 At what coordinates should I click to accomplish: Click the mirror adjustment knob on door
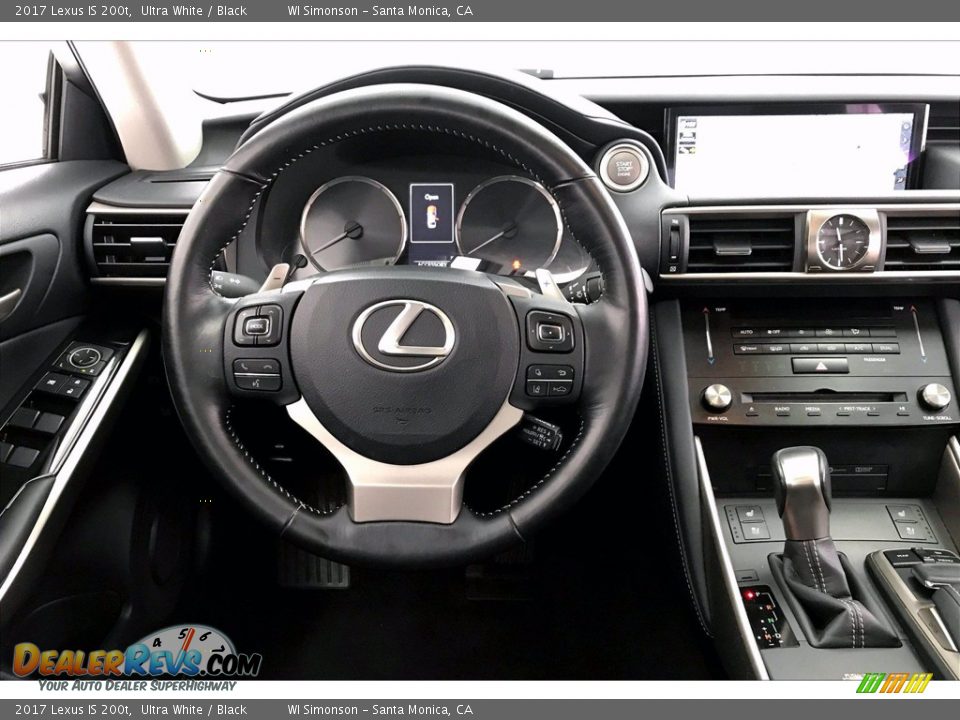[x=84, y=358]
